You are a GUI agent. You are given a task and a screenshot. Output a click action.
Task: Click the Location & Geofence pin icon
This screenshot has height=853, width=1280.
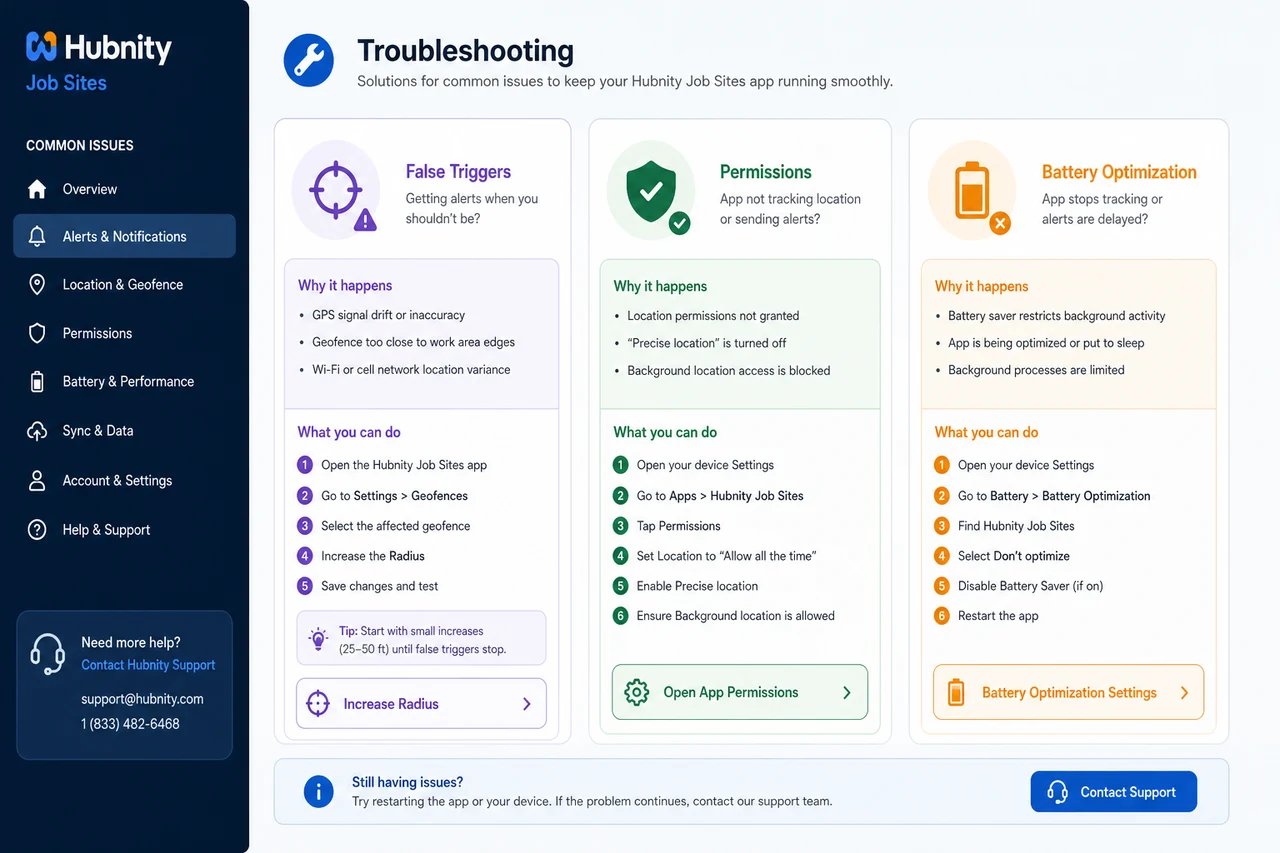pyautogui.click(x=37, y=285)
